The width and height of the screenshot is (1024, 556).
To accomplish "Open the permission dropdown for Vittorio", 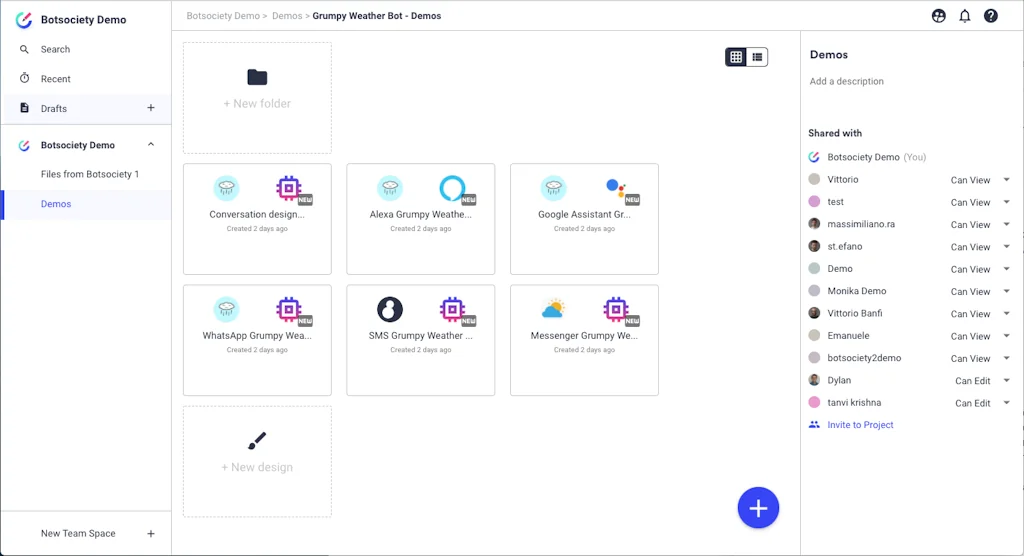I will [1006, 180].
